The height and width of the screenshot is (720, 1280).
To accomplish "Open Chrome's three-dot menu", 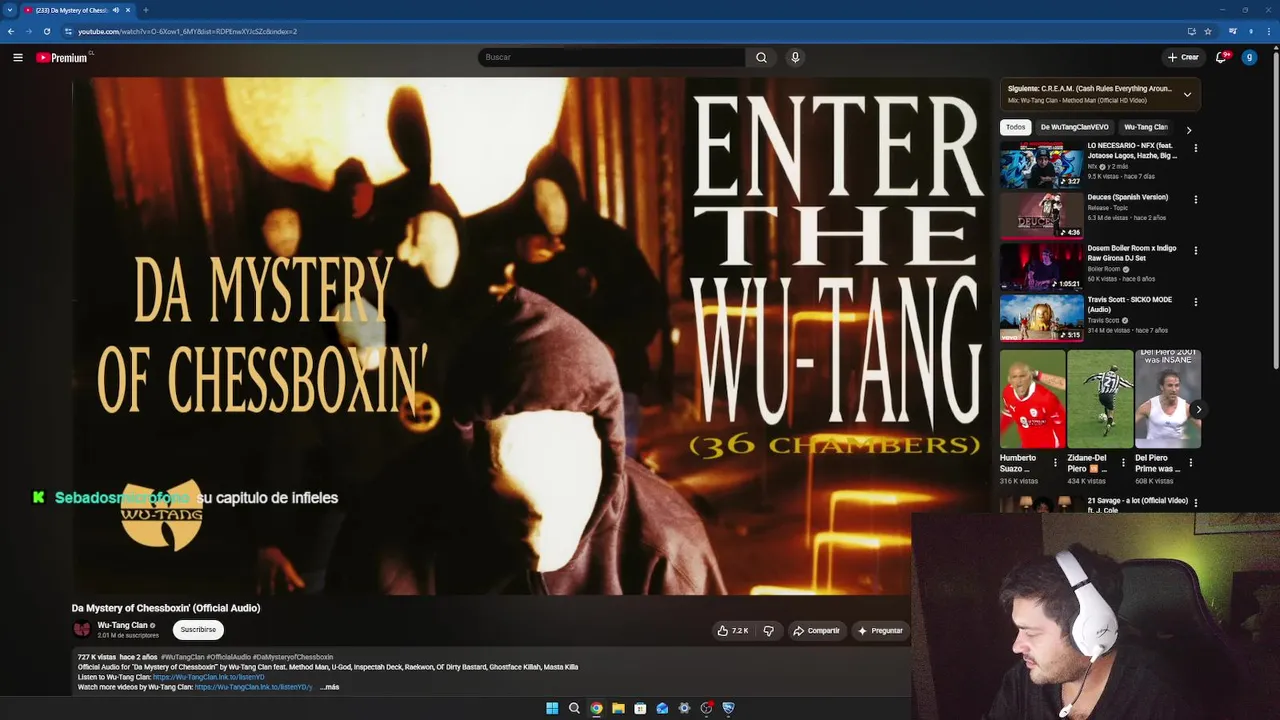I will pos(1269,31).
